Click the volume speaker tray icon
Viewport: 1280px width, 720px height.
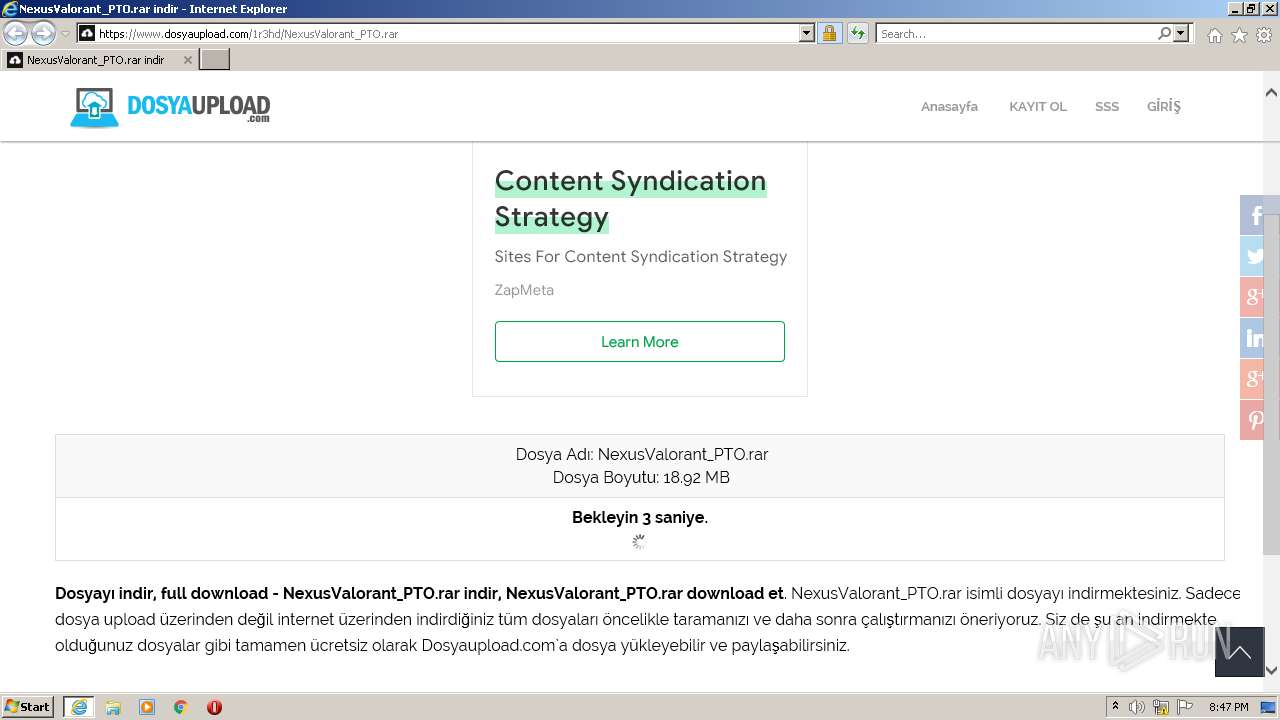point(1137,707)
